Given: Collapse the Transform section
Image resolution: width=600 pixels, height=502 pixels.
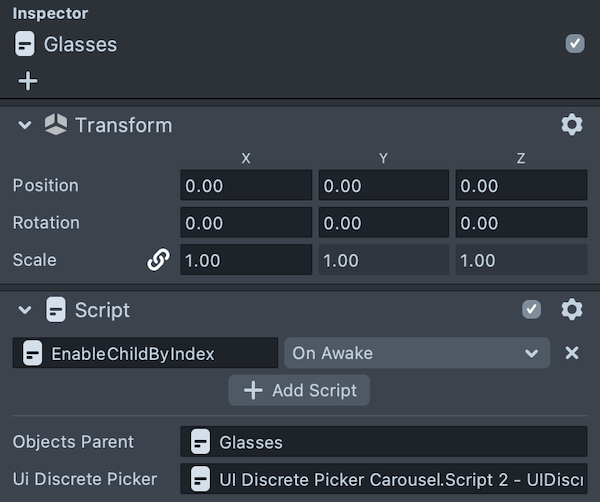Looking at the screenshot, I should [x=25, y=125].
